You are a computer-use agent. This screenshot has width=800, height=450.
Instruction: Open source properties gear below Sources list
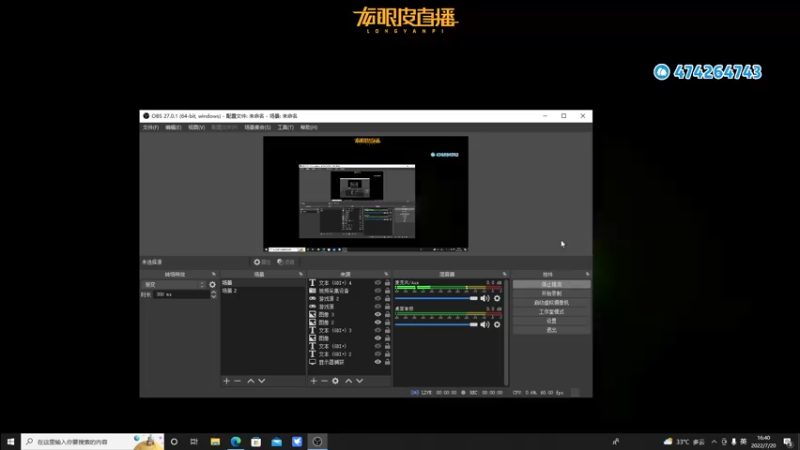coord(335,381)
